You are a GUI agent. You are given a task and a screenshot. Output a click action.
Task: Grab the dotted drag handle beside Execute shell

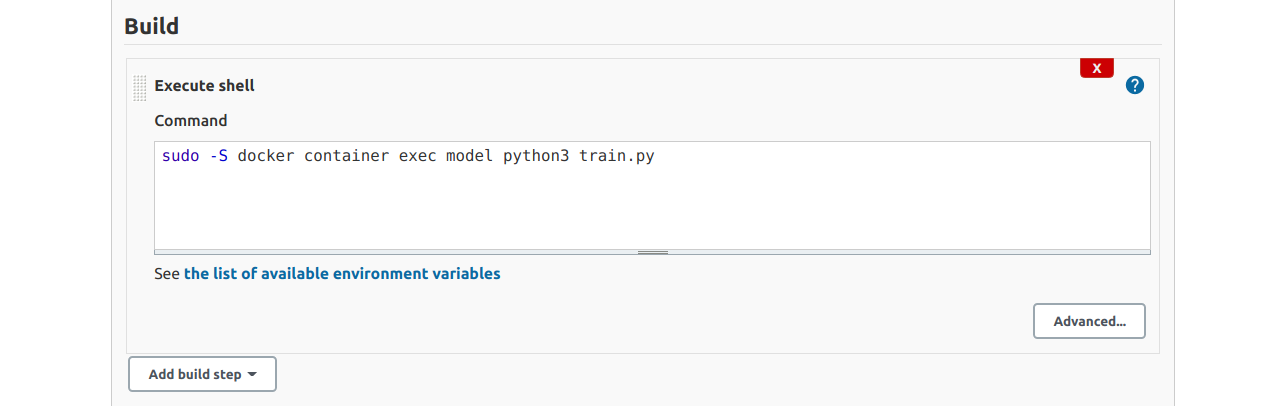pyautogui.click(x=140, y=88)
